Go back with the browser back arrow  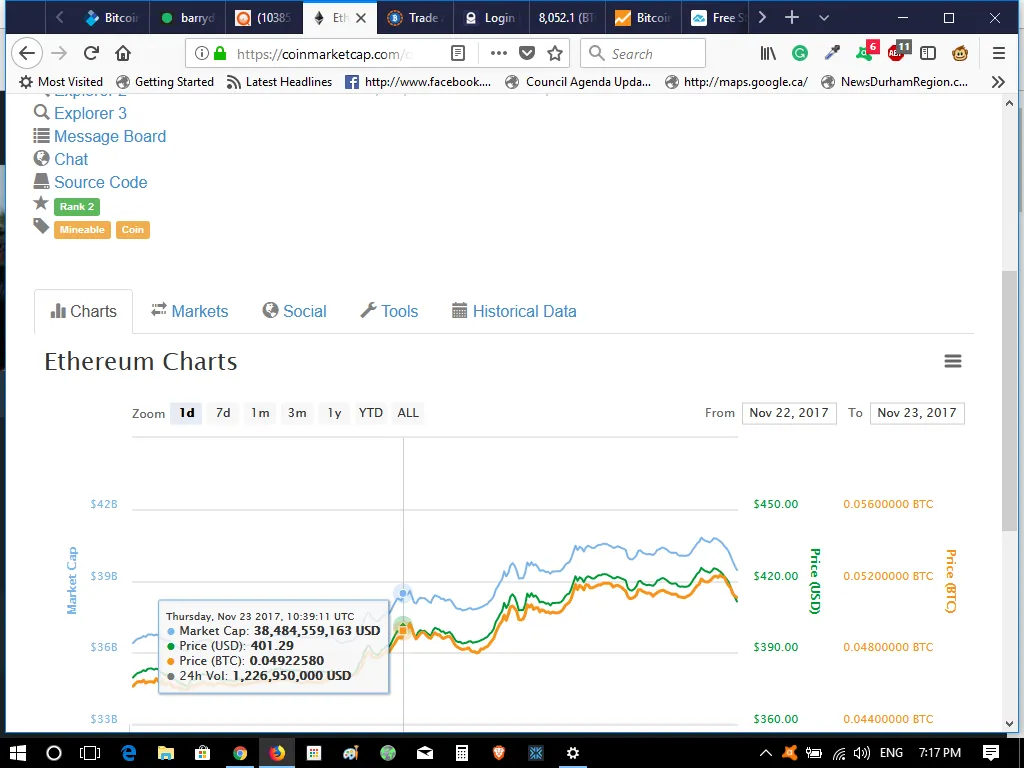pos(27,54)
